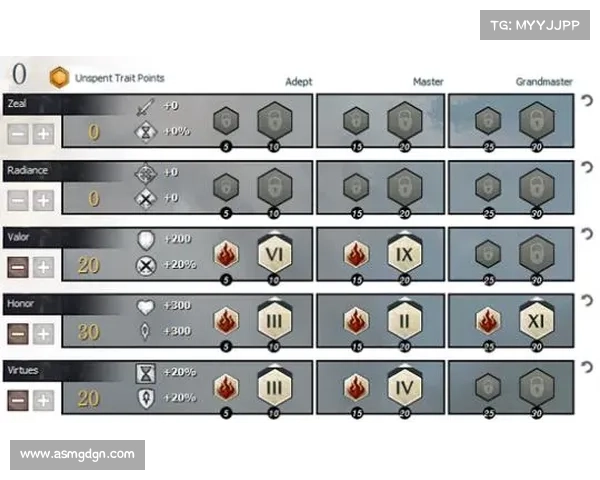Click the Honor adept flame minor trait
The image size is (600, 480).
227,322
